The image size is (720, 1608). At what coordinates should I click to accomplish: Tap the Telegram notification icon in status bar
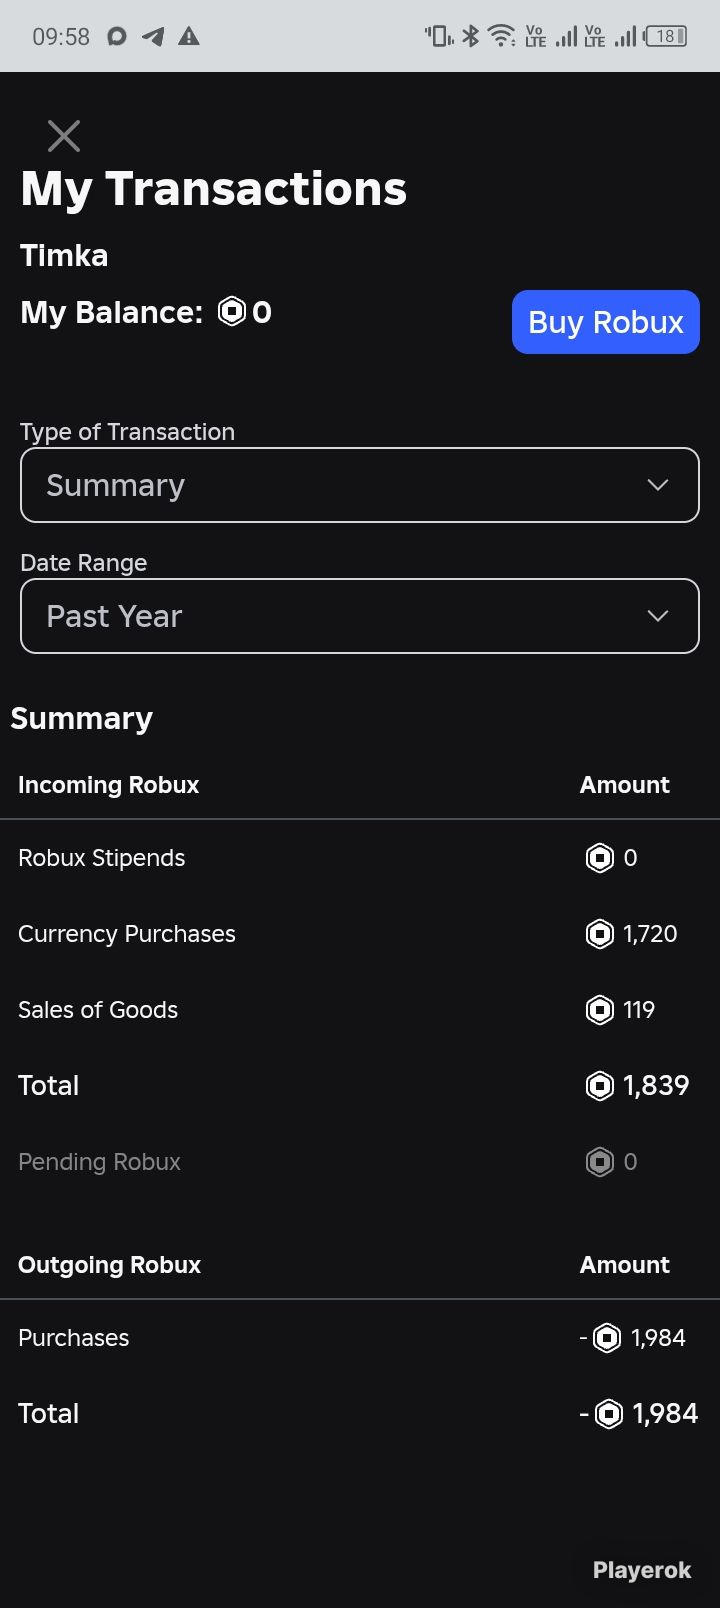point(153,37)
